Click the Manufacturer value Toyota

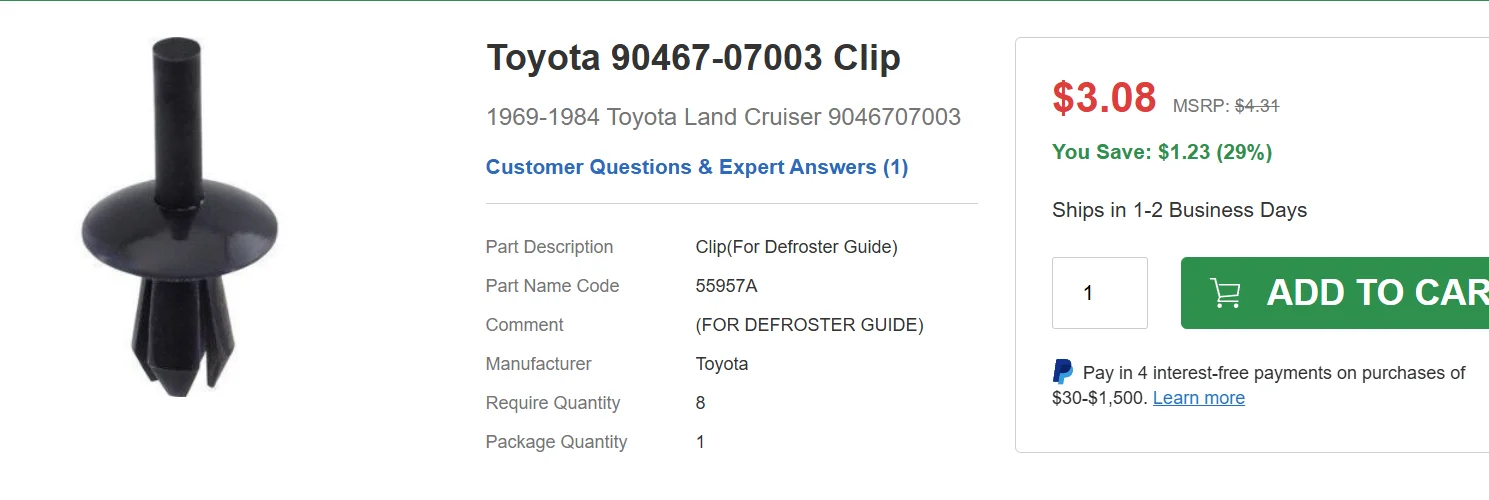[x=722, y=364]
